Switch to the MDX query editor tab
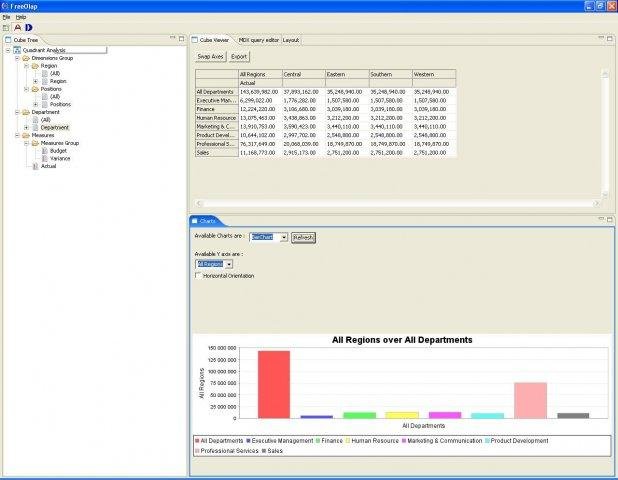 point(259,40)
